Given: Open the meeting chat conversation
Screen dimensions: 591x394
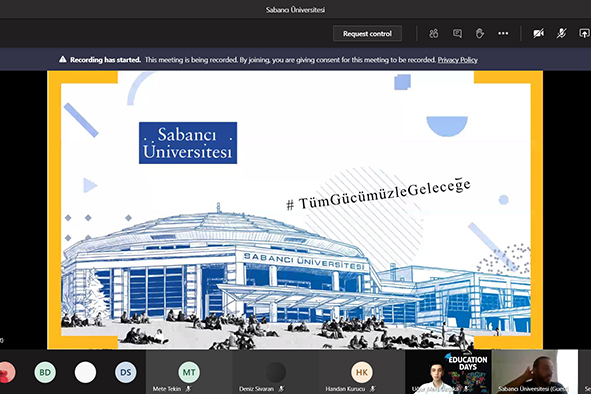Looking at the screenshot, I should pos(457,34).
